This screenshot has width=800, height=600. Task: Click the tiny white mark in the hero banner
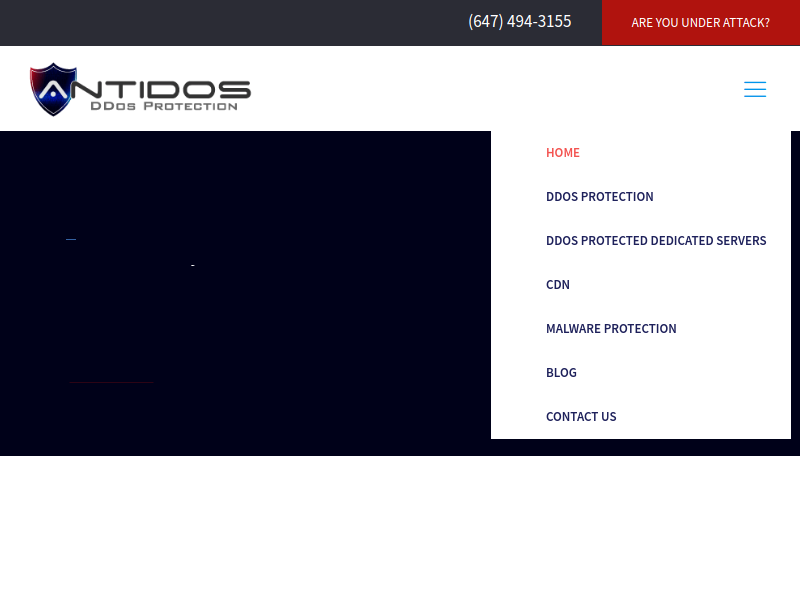192,265
